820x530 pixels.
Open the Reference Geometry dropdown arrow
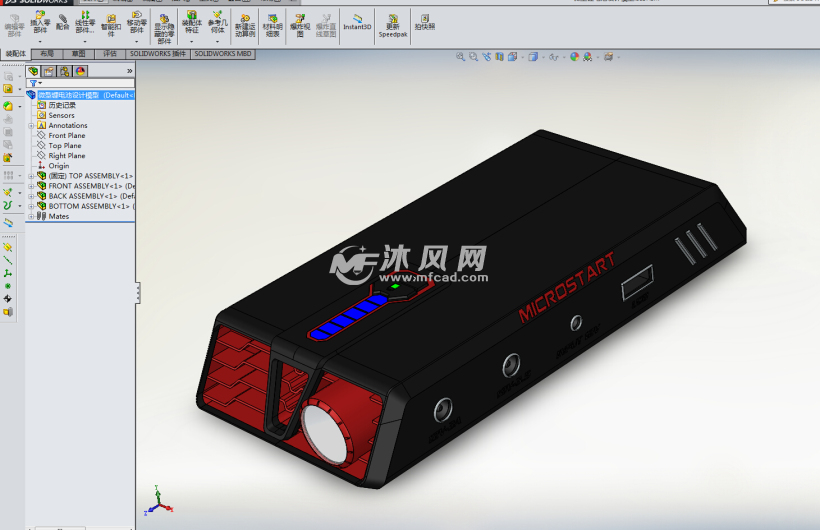[x=218, y=42]
